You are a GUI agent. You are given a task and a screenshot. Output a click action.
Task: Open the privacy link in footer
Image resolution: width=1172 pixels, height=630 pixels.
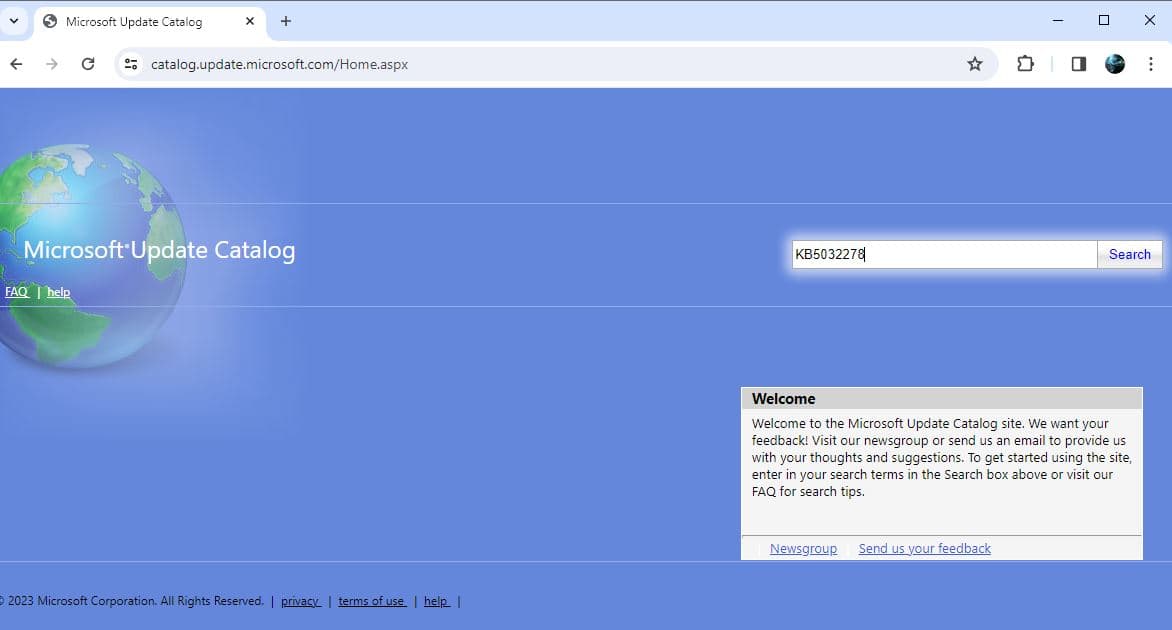(300, 601)
